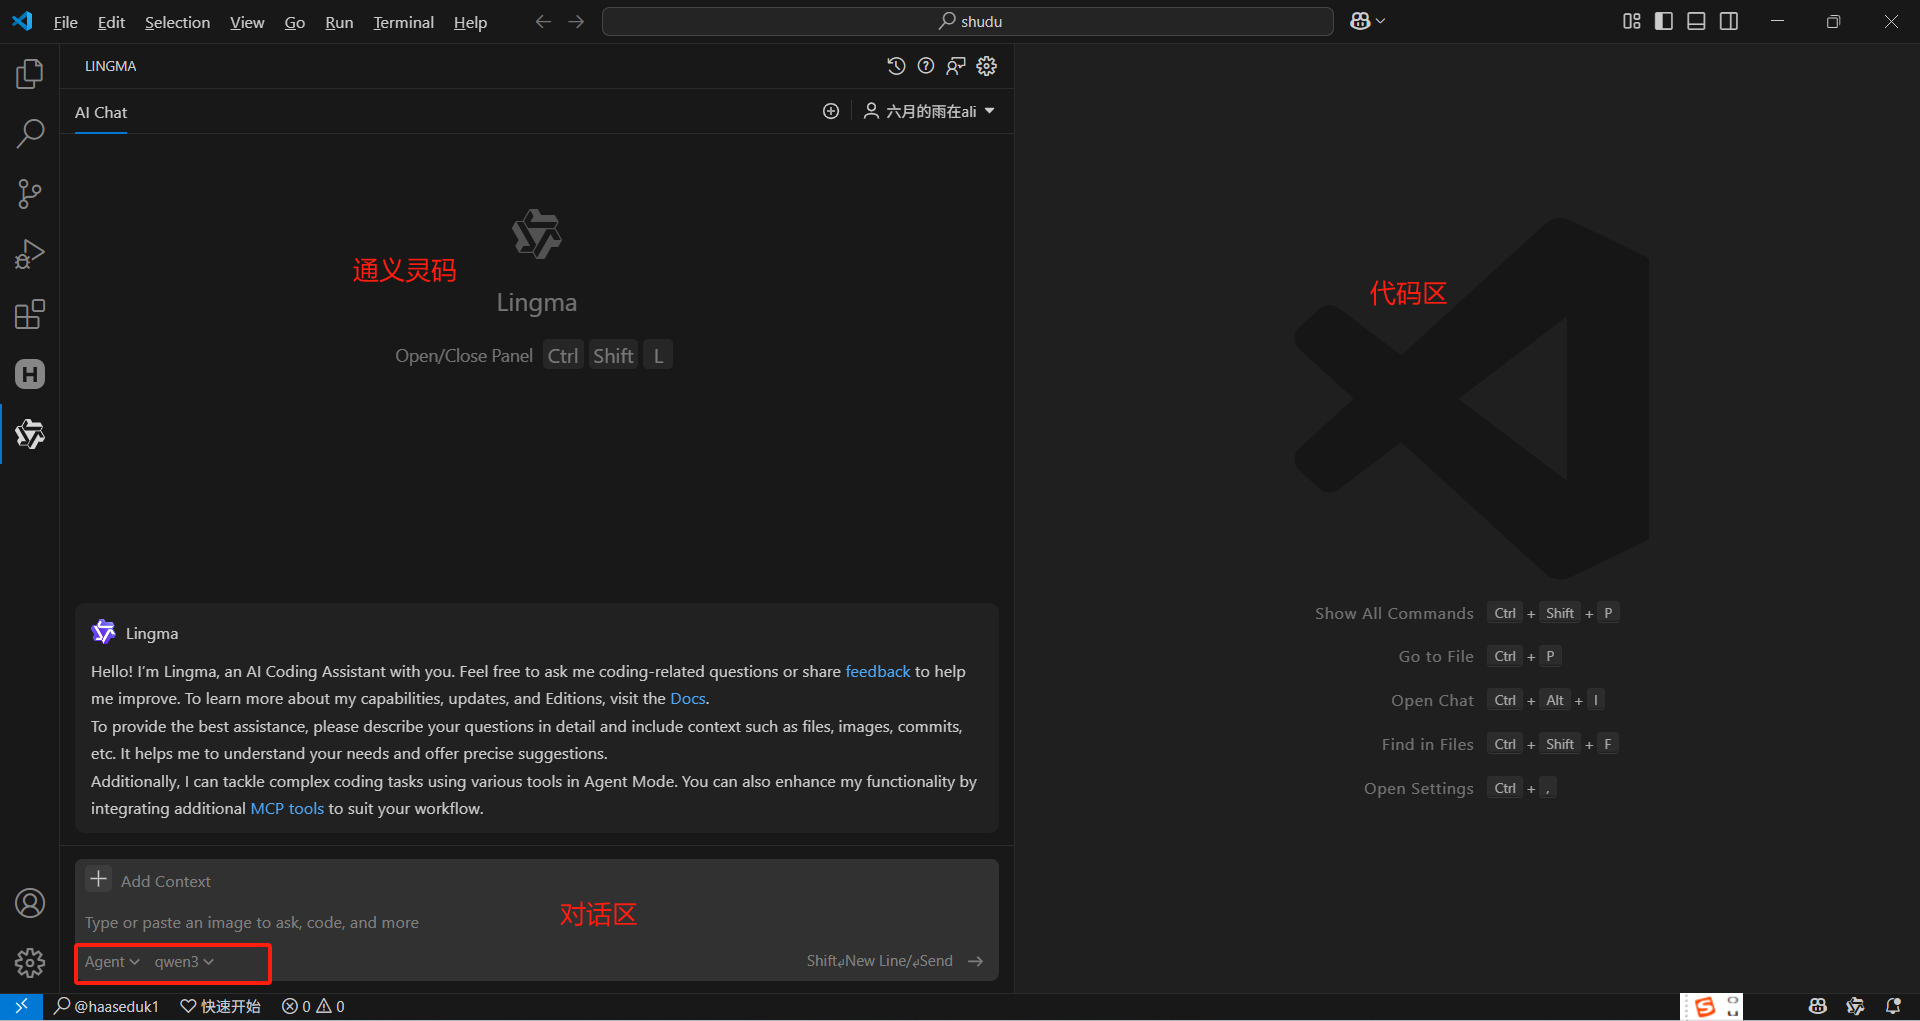The height and width of the screenshot is (1021, 1920).
Task: Open the Extensions view
Action: point(30,314)
